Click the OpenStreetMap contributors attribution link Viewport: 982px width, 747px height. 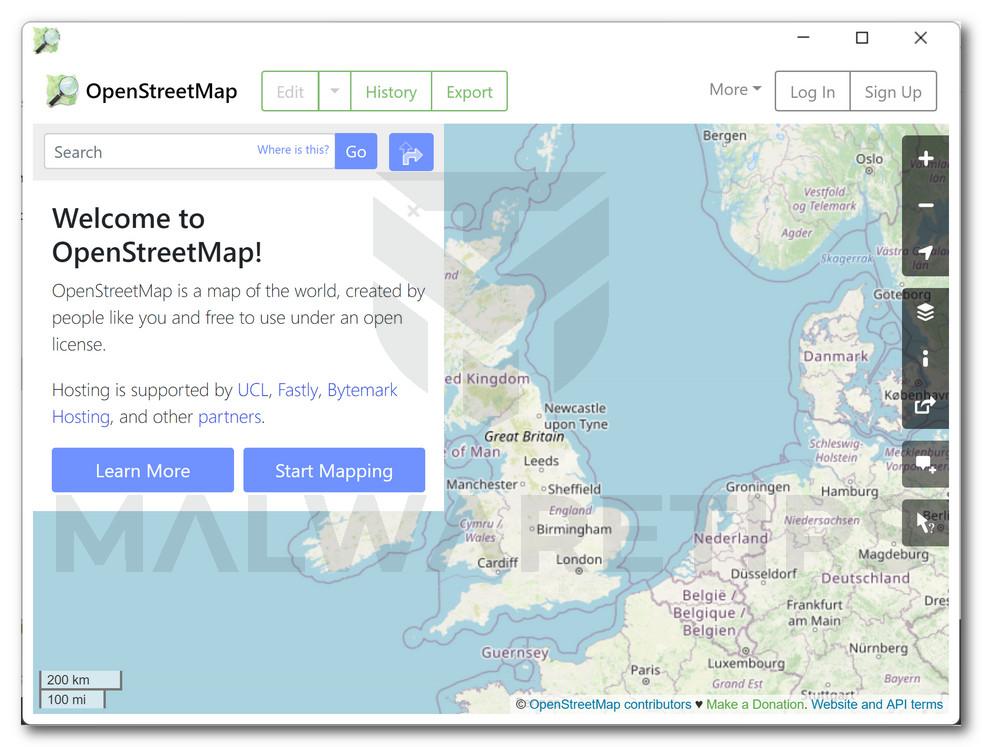(x=610, y=704)
